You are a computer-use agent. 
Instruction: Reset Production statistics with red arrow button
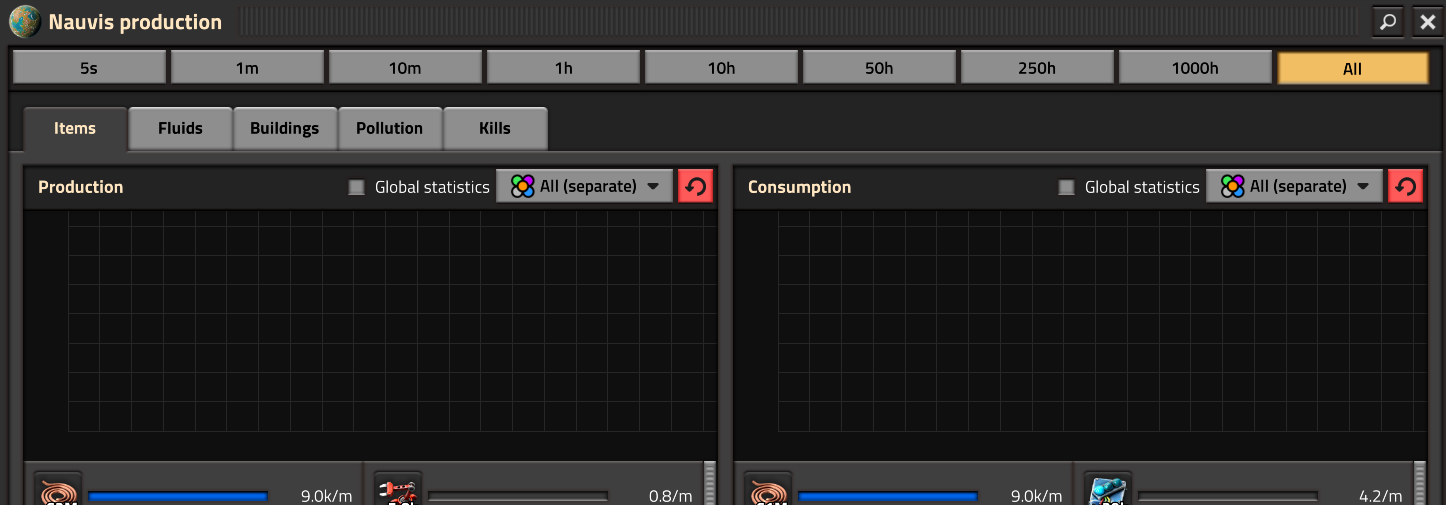click(695, 186)
